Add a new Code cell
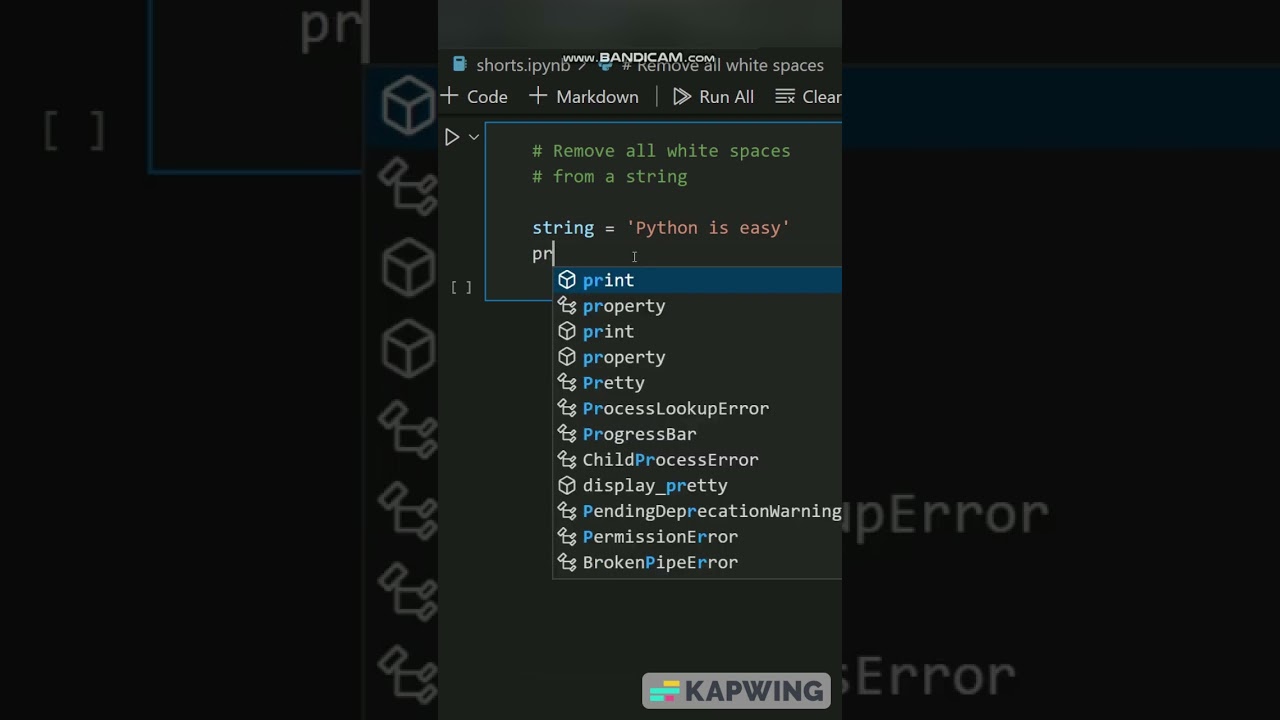Image resolution: width=1280 pixels, height=720 pixels. (x=475, y=97)
